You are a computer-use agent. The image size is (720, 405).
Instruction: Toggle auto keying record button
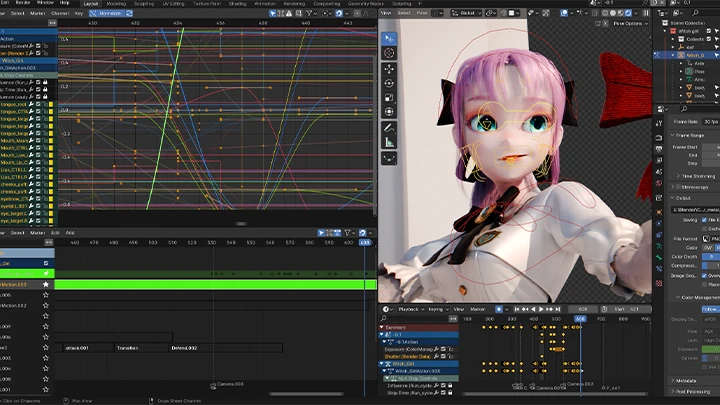tap(499, 309)
